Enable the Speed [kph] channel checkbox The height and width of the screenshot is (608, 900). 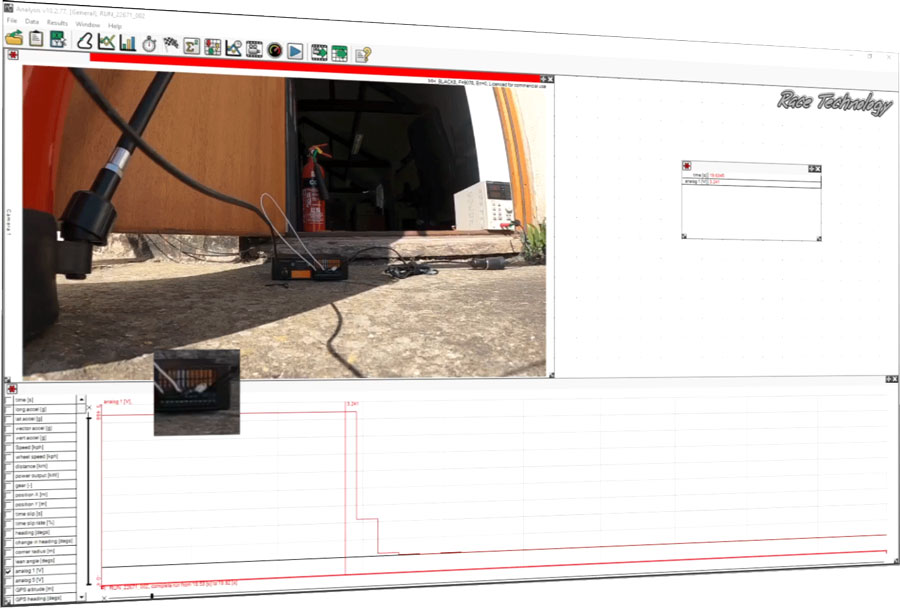(x=9, y=446)
